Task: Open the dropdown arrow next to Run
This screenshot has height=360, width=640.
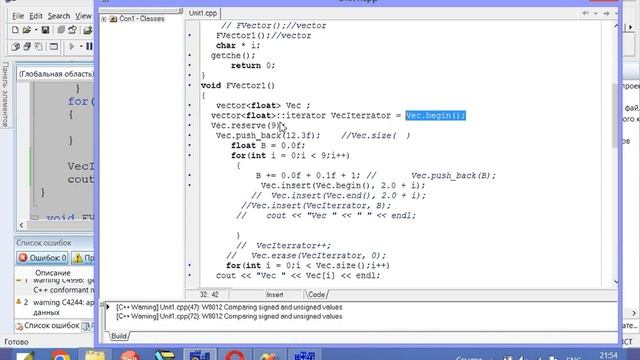Action: pyautogui.click(x=81, y=47)
